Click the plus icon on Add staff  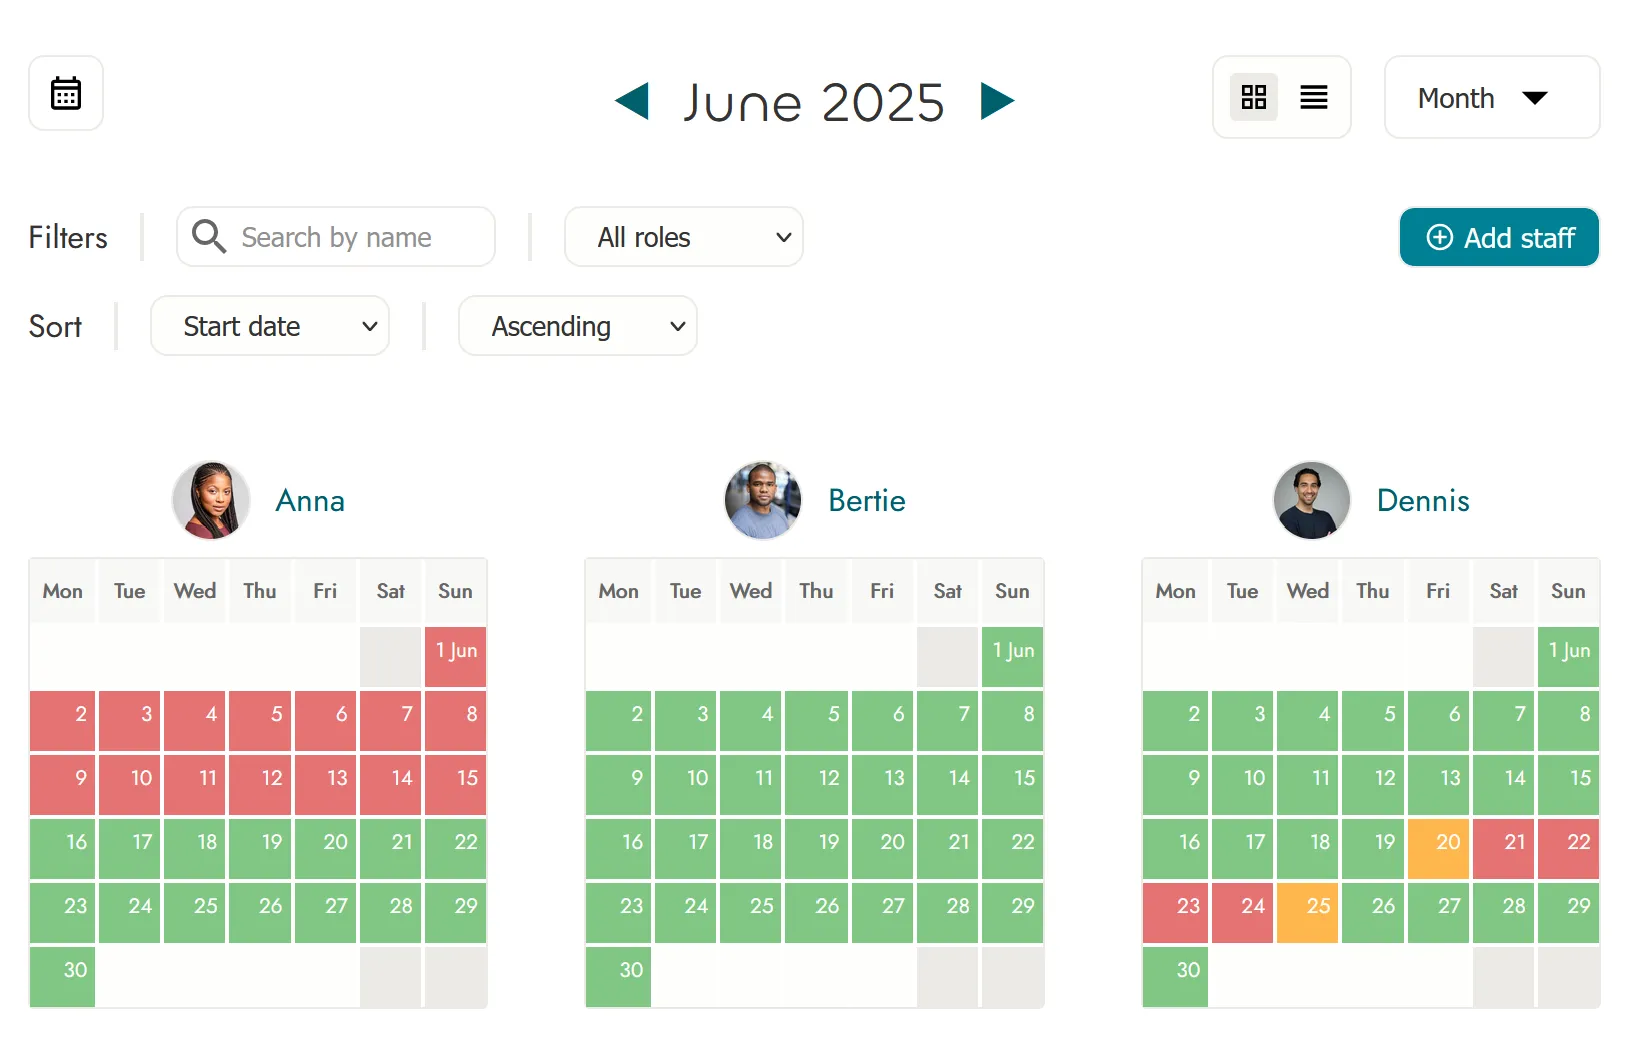pos(1439,237)
